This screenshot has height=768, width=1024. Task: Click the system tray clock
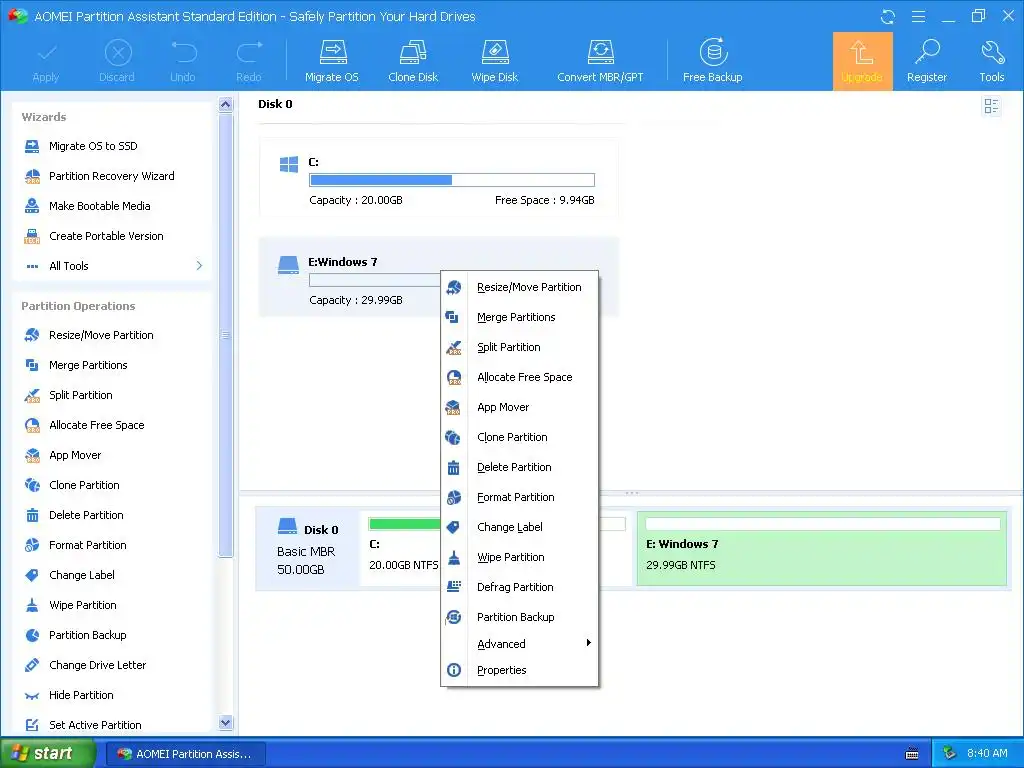[x=987, y=754]
